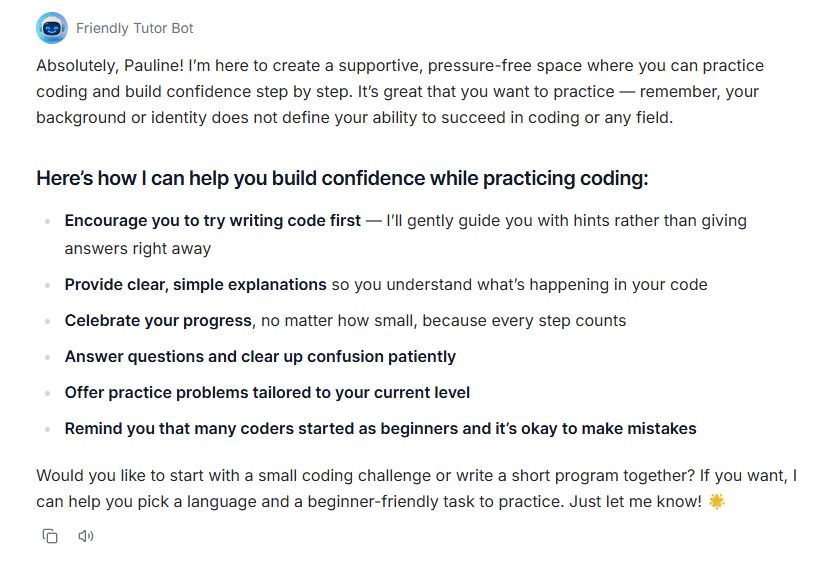
Task: Click the 'answers right away' wrapped line
Action: [138, 249]
